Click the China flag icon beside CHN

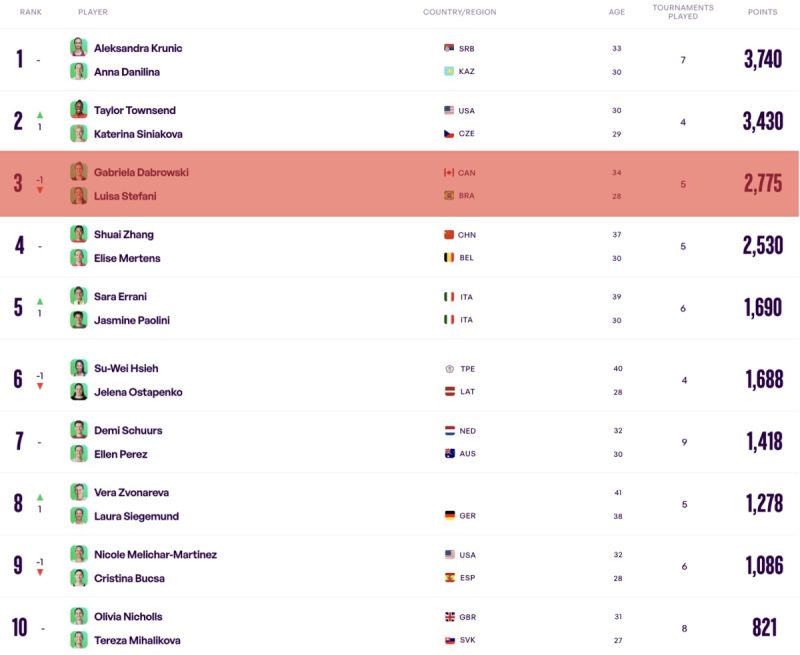point(449,235)
